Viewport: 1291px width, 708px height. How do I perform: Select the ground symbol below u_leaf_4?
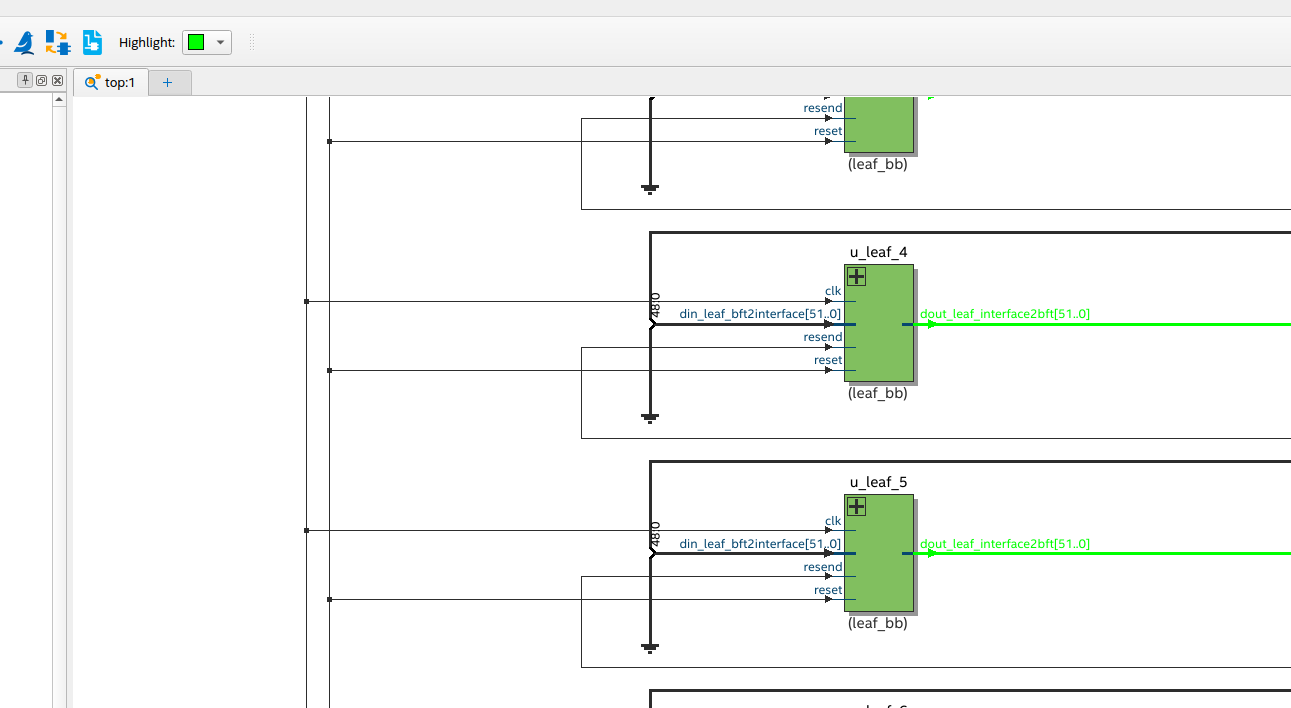(651, 415)
